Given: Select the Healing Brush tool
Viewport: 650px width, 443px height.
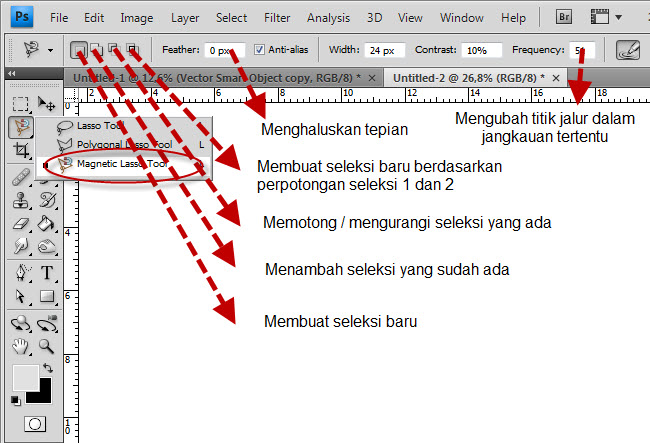Looking at the screenshot, I should (21, 177).
